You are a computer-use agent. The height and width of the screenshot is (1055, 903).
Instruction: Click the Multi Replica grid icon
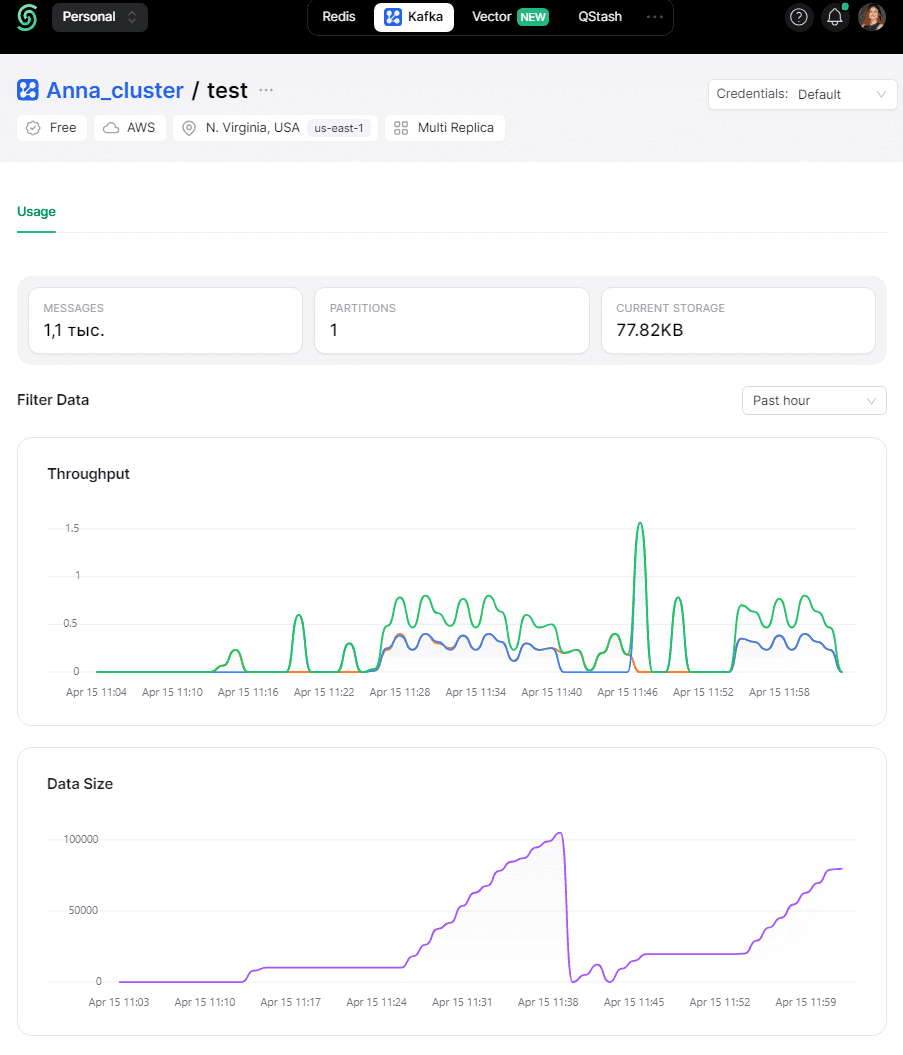point(401,128)
